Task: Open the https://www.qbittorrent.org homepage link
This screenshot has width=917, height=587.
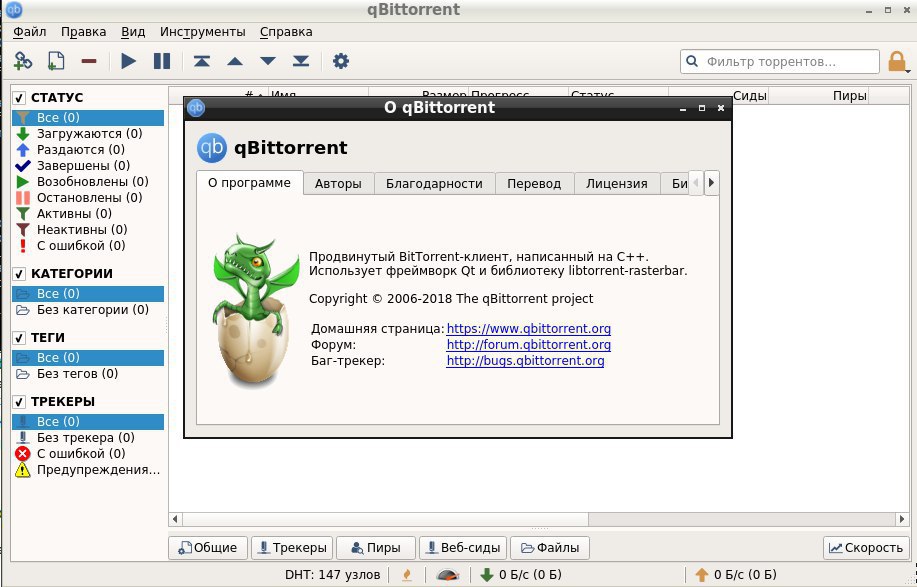Action: coord(529,329)
